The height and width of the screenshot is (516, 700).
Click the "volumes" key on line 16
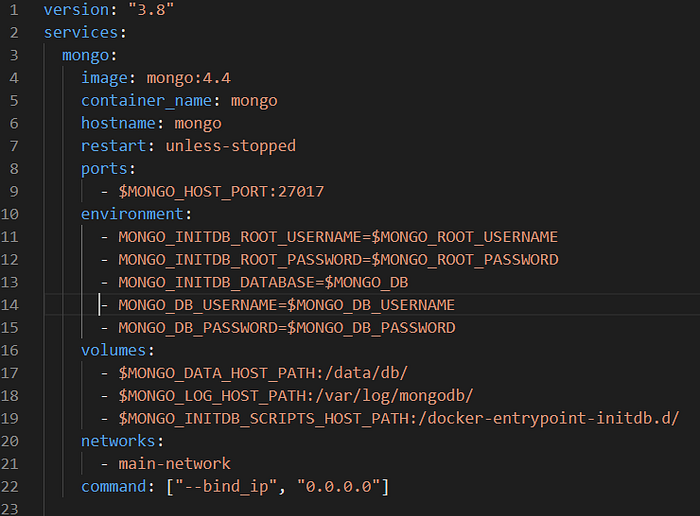113,350
